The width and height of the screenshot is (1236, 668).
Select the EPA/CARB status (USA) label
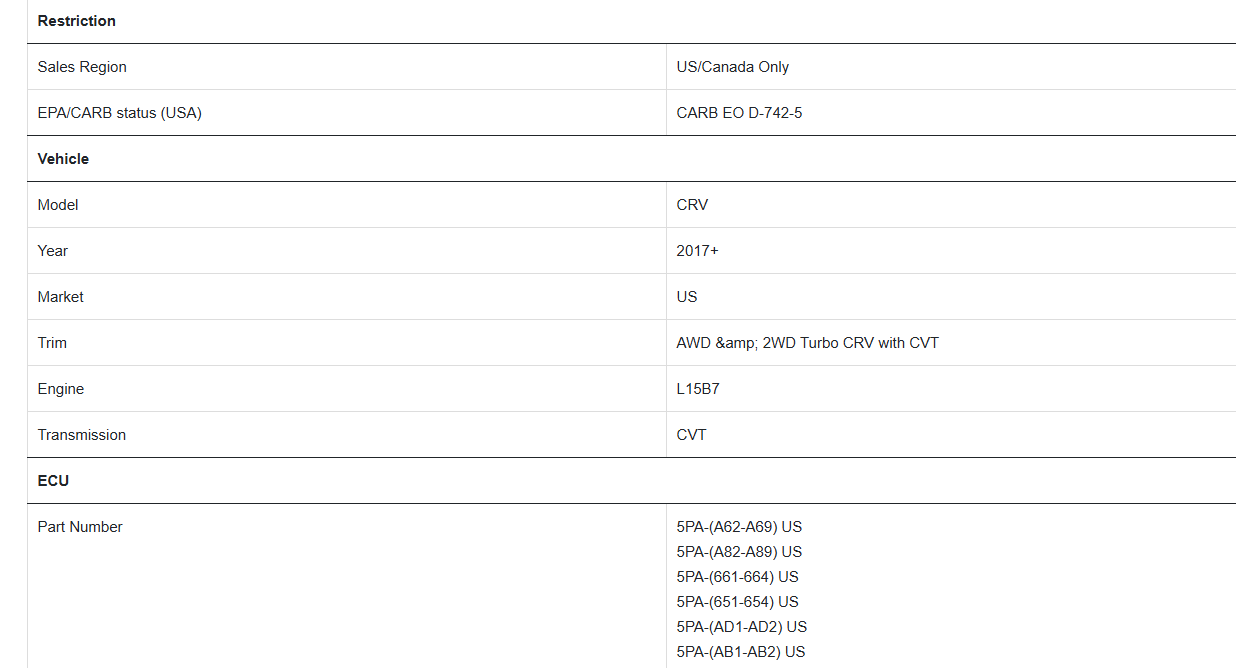(120, 113)
